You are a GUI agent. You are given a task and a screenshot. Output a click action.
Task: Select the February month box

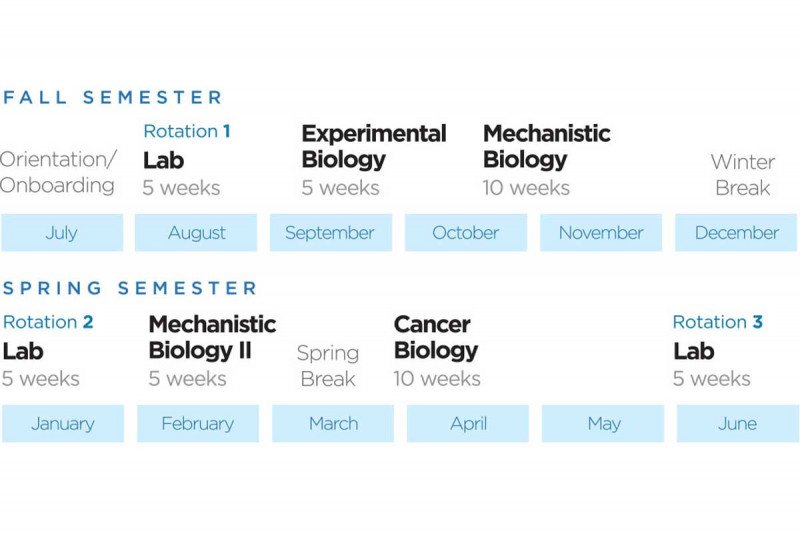pos(198,424)
